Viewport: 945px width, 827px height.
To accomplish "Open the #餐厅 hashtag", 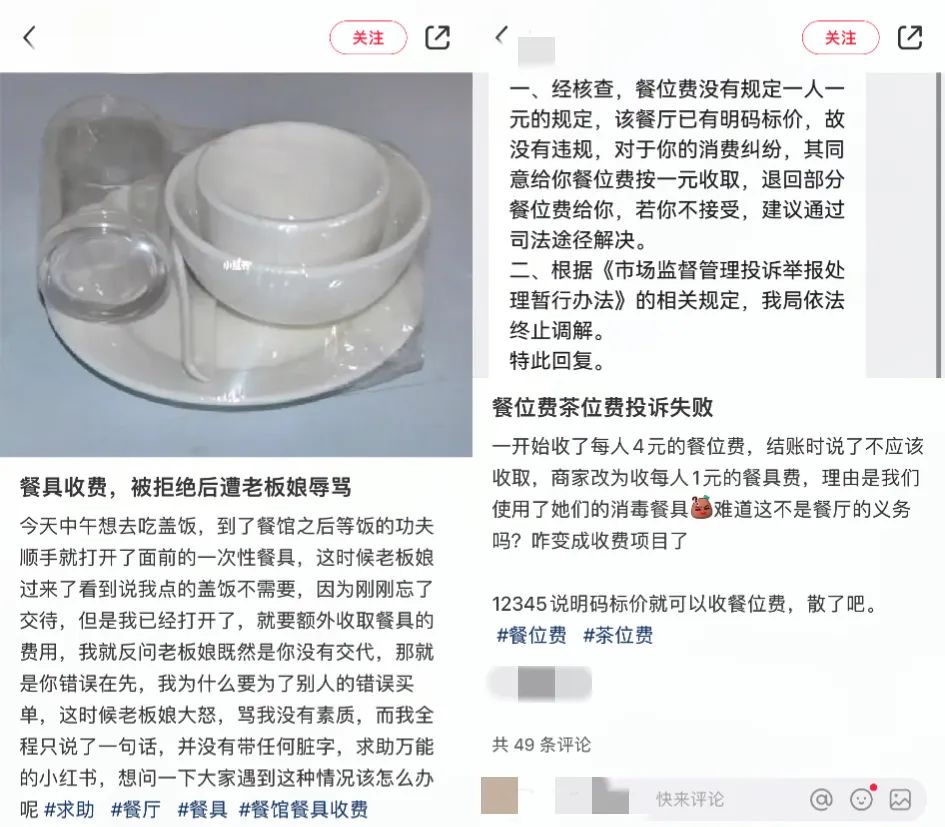I will tap(136, 809).
